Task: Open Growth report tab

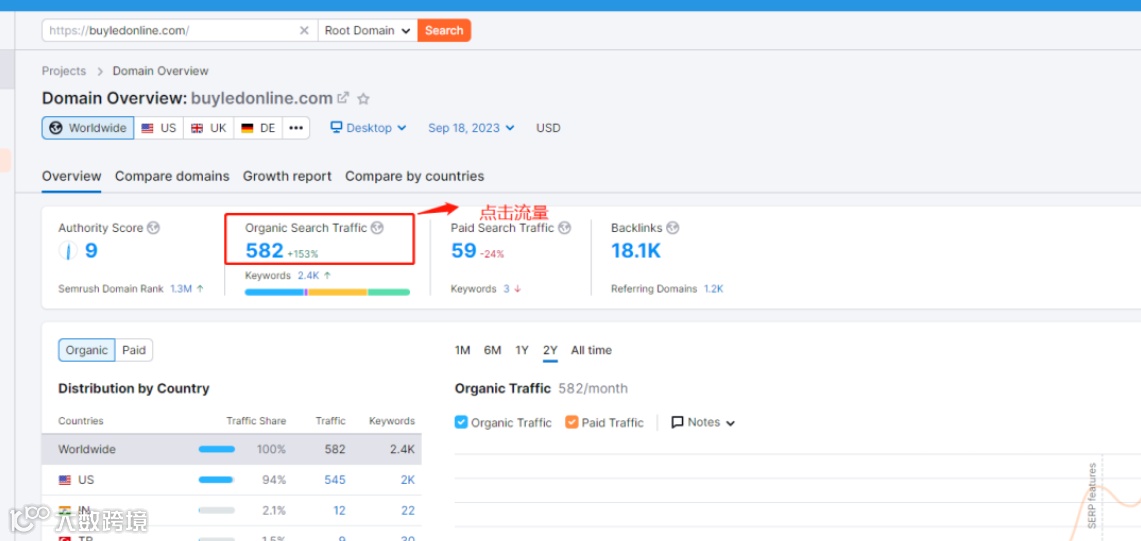Action: 287,176
